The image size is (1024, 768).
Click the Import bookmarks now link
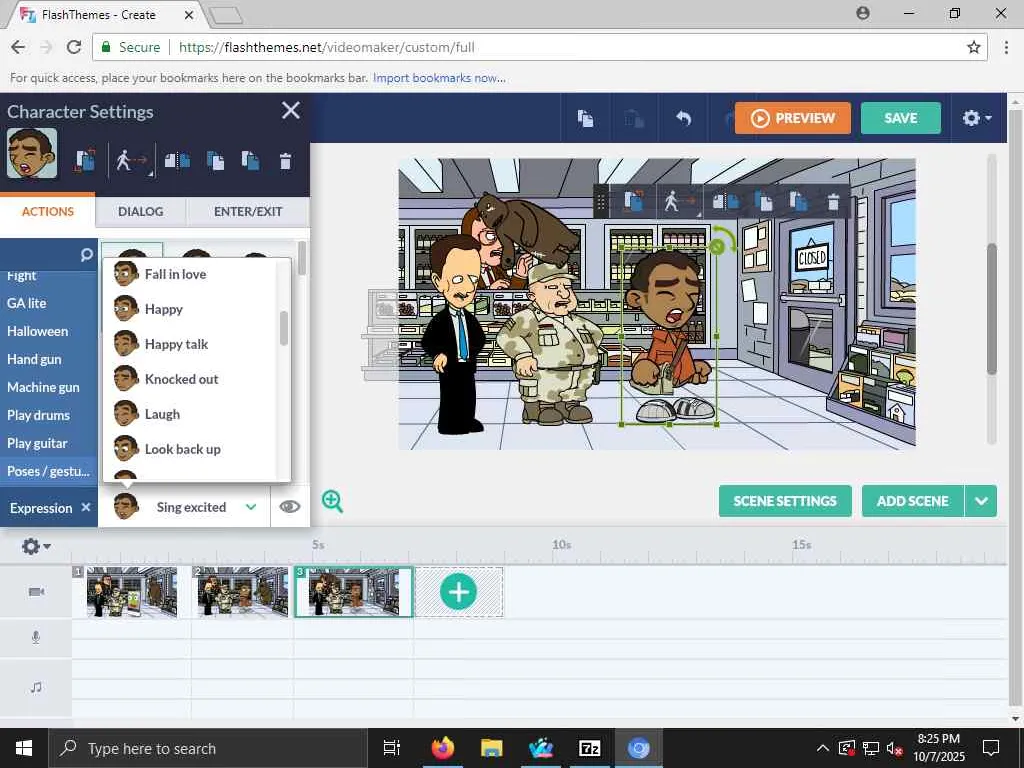tap(439, 78)
